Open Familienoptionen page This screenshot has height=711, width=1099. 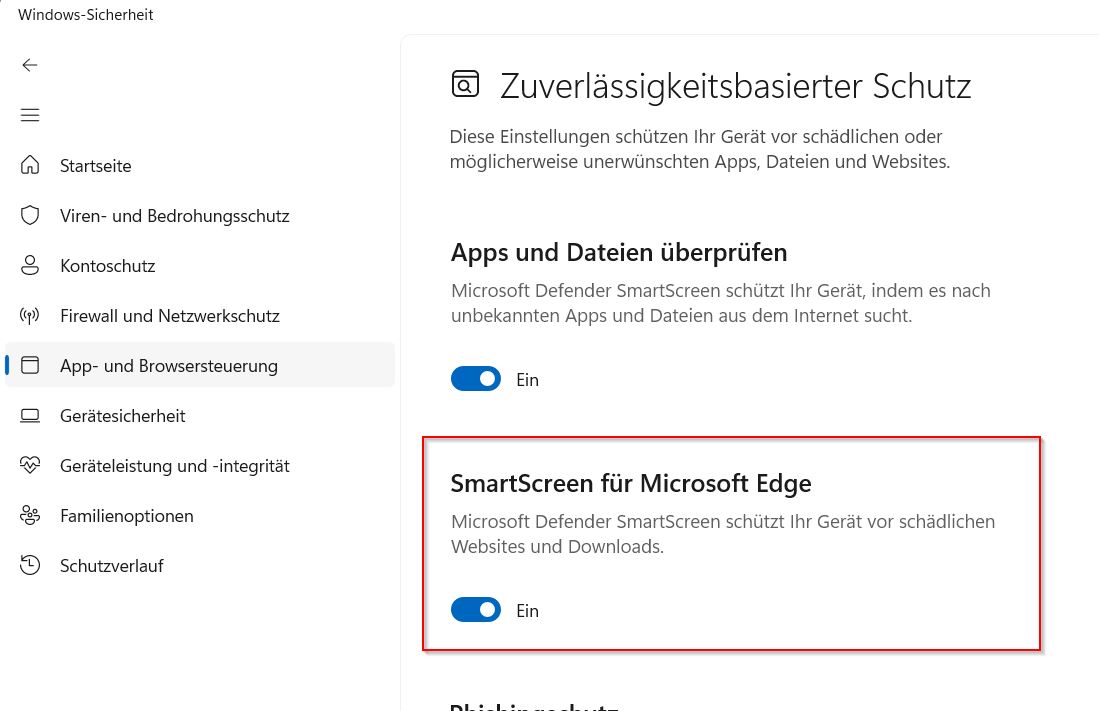(x=126, y=516)
